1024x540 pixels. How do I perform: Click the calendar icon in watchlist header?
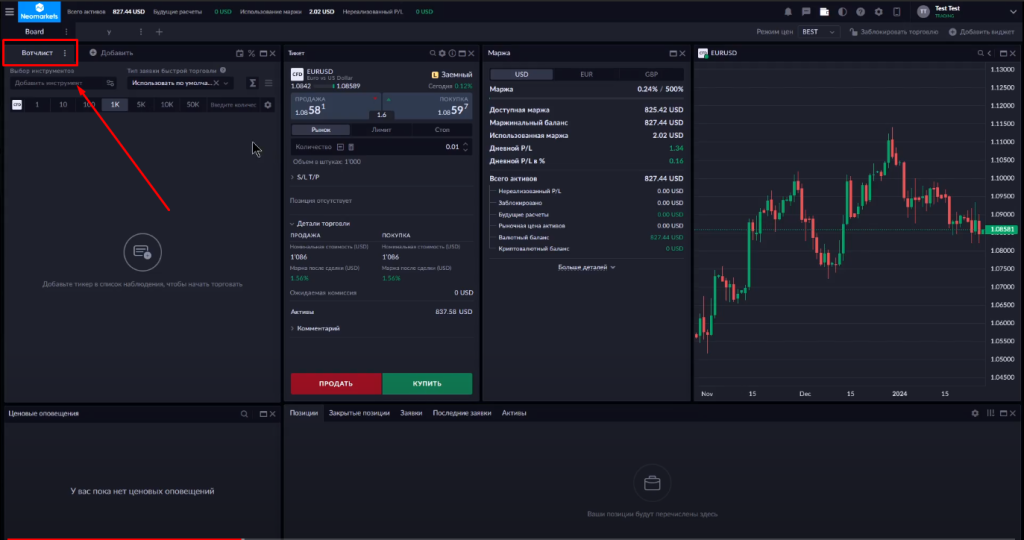(x=240, y=54)
